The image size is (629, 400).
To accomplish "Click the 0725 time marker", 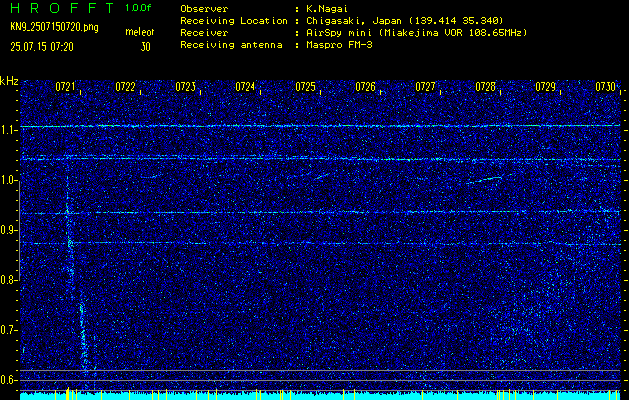I will coord(305,87).
